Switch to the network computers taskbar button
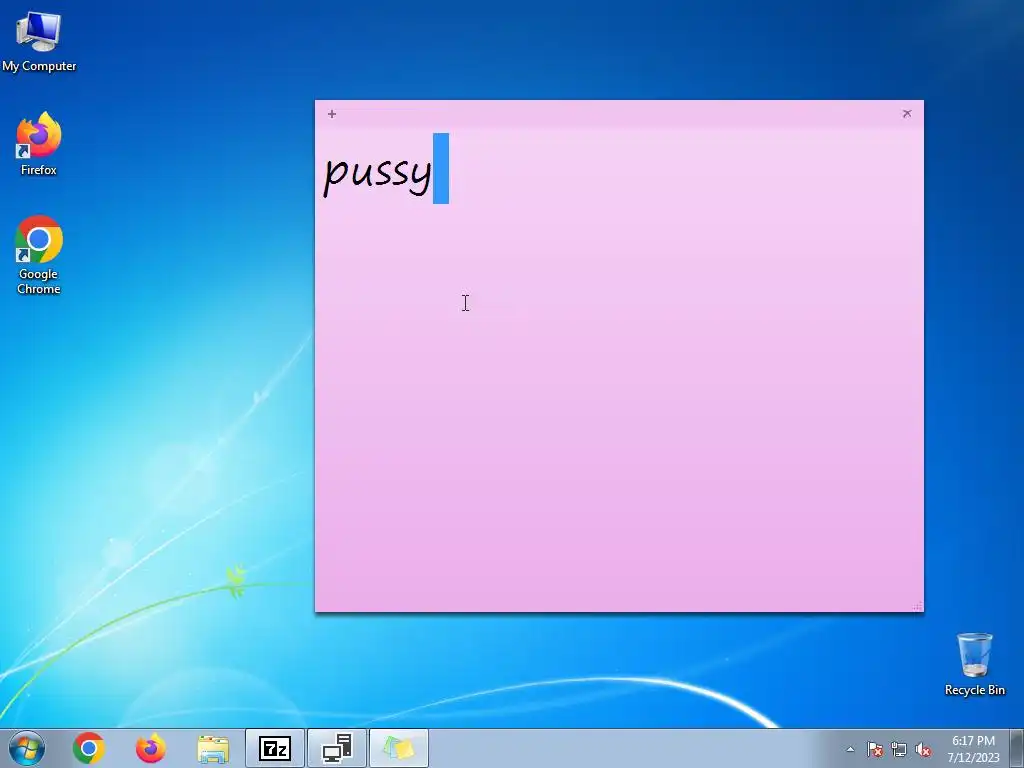Viewport: 1024px width, 768px height. tap(337, 748)
